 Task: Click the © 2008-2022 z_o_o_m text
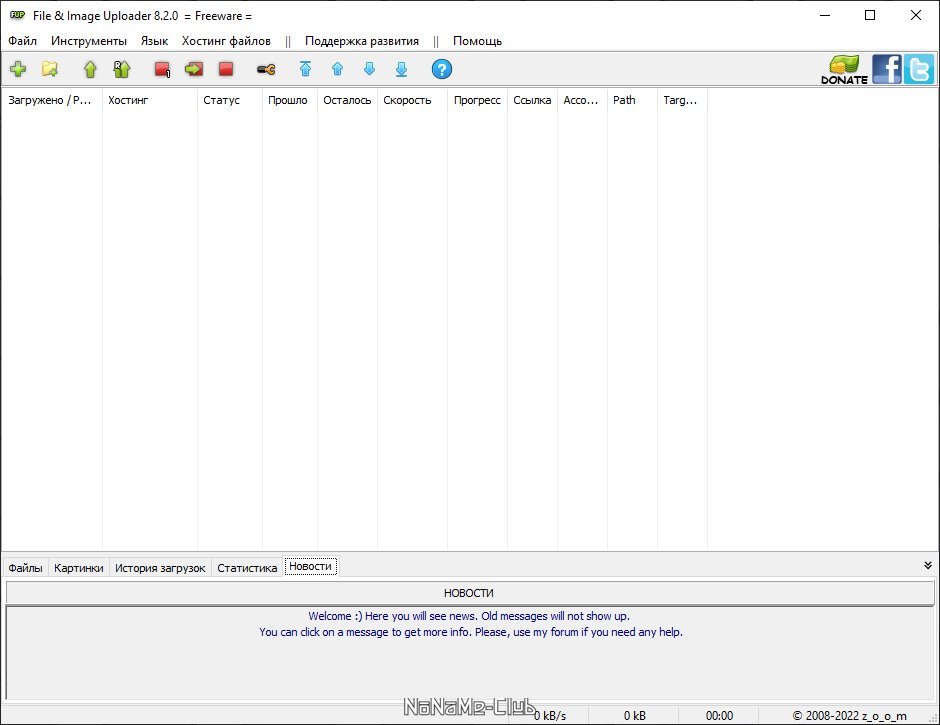coord(849,715)
